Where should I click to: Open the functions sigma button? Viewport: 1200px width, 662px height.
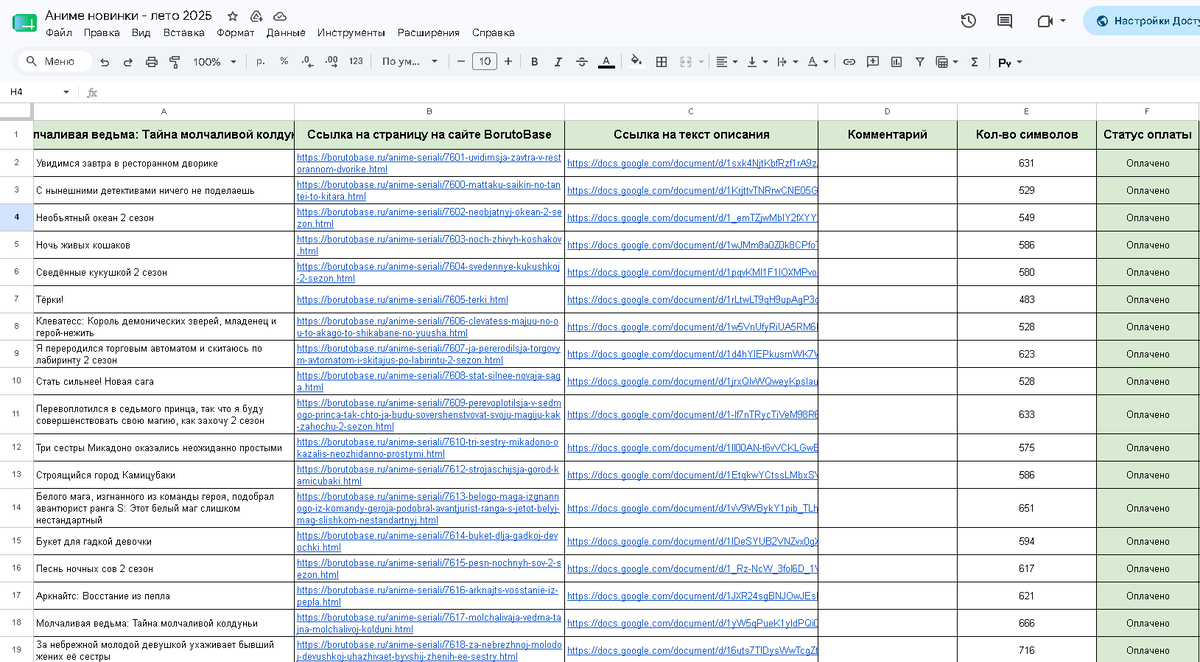(974, 62)
